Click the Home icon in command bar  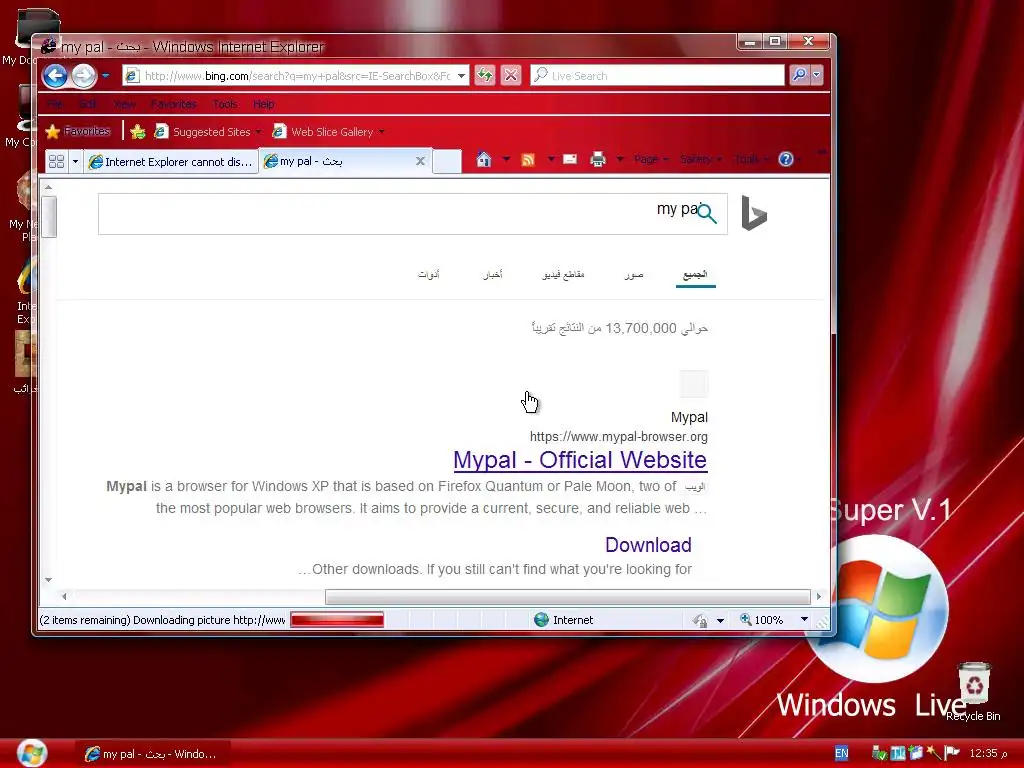click(484, 159)
